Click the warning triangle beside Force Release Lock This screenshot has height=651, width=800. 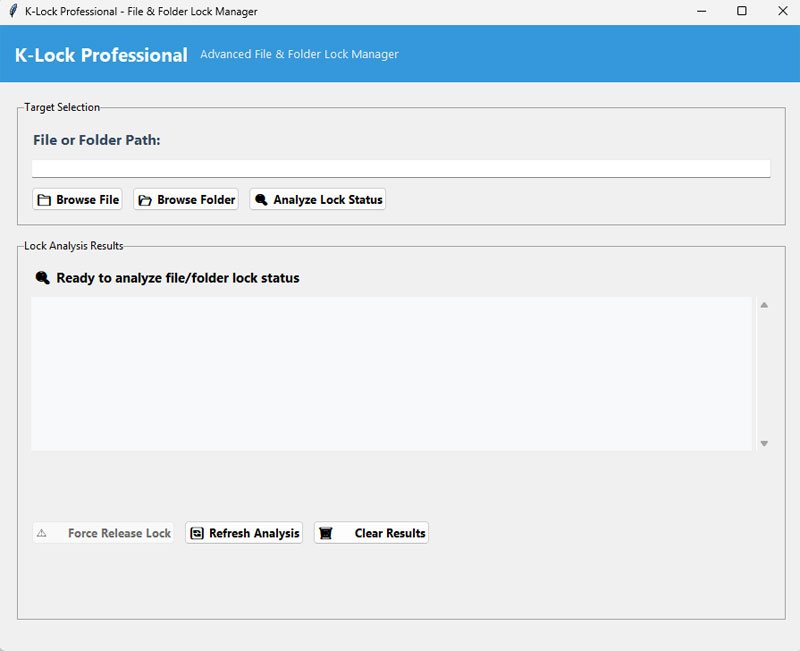click(x=41, y=533)
